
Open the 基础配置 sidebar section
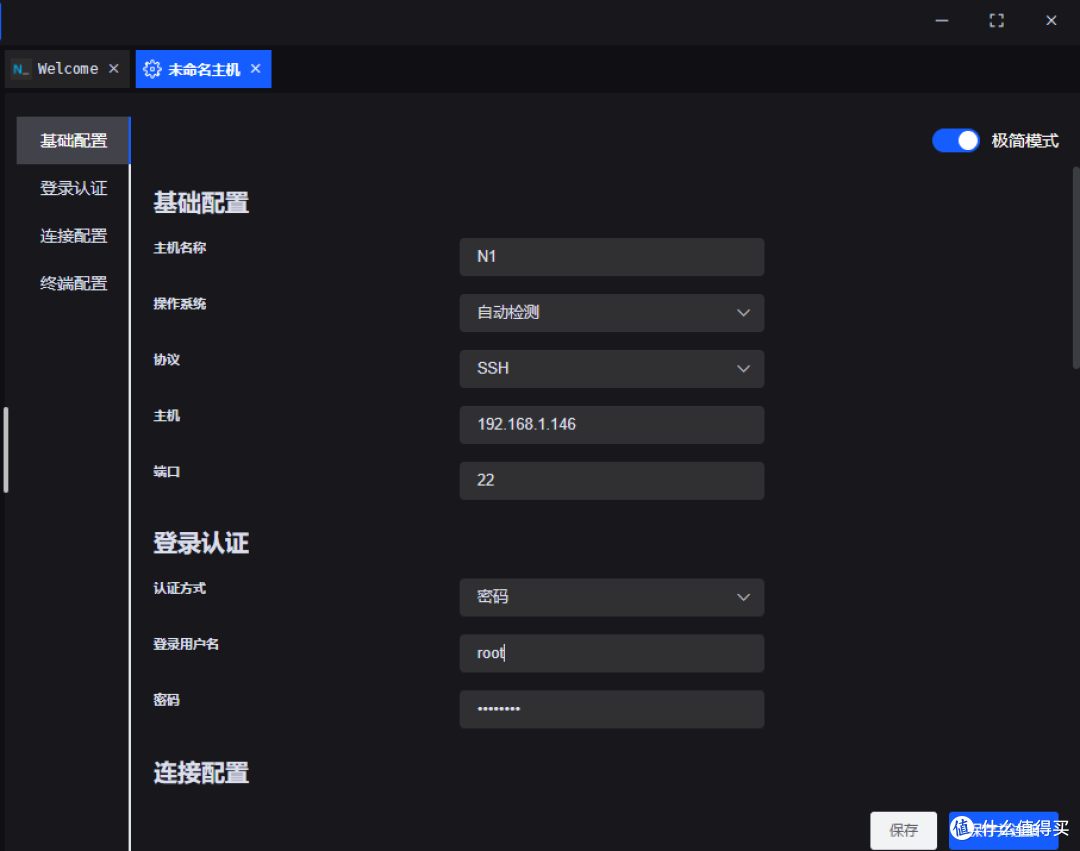pos(73,140)
